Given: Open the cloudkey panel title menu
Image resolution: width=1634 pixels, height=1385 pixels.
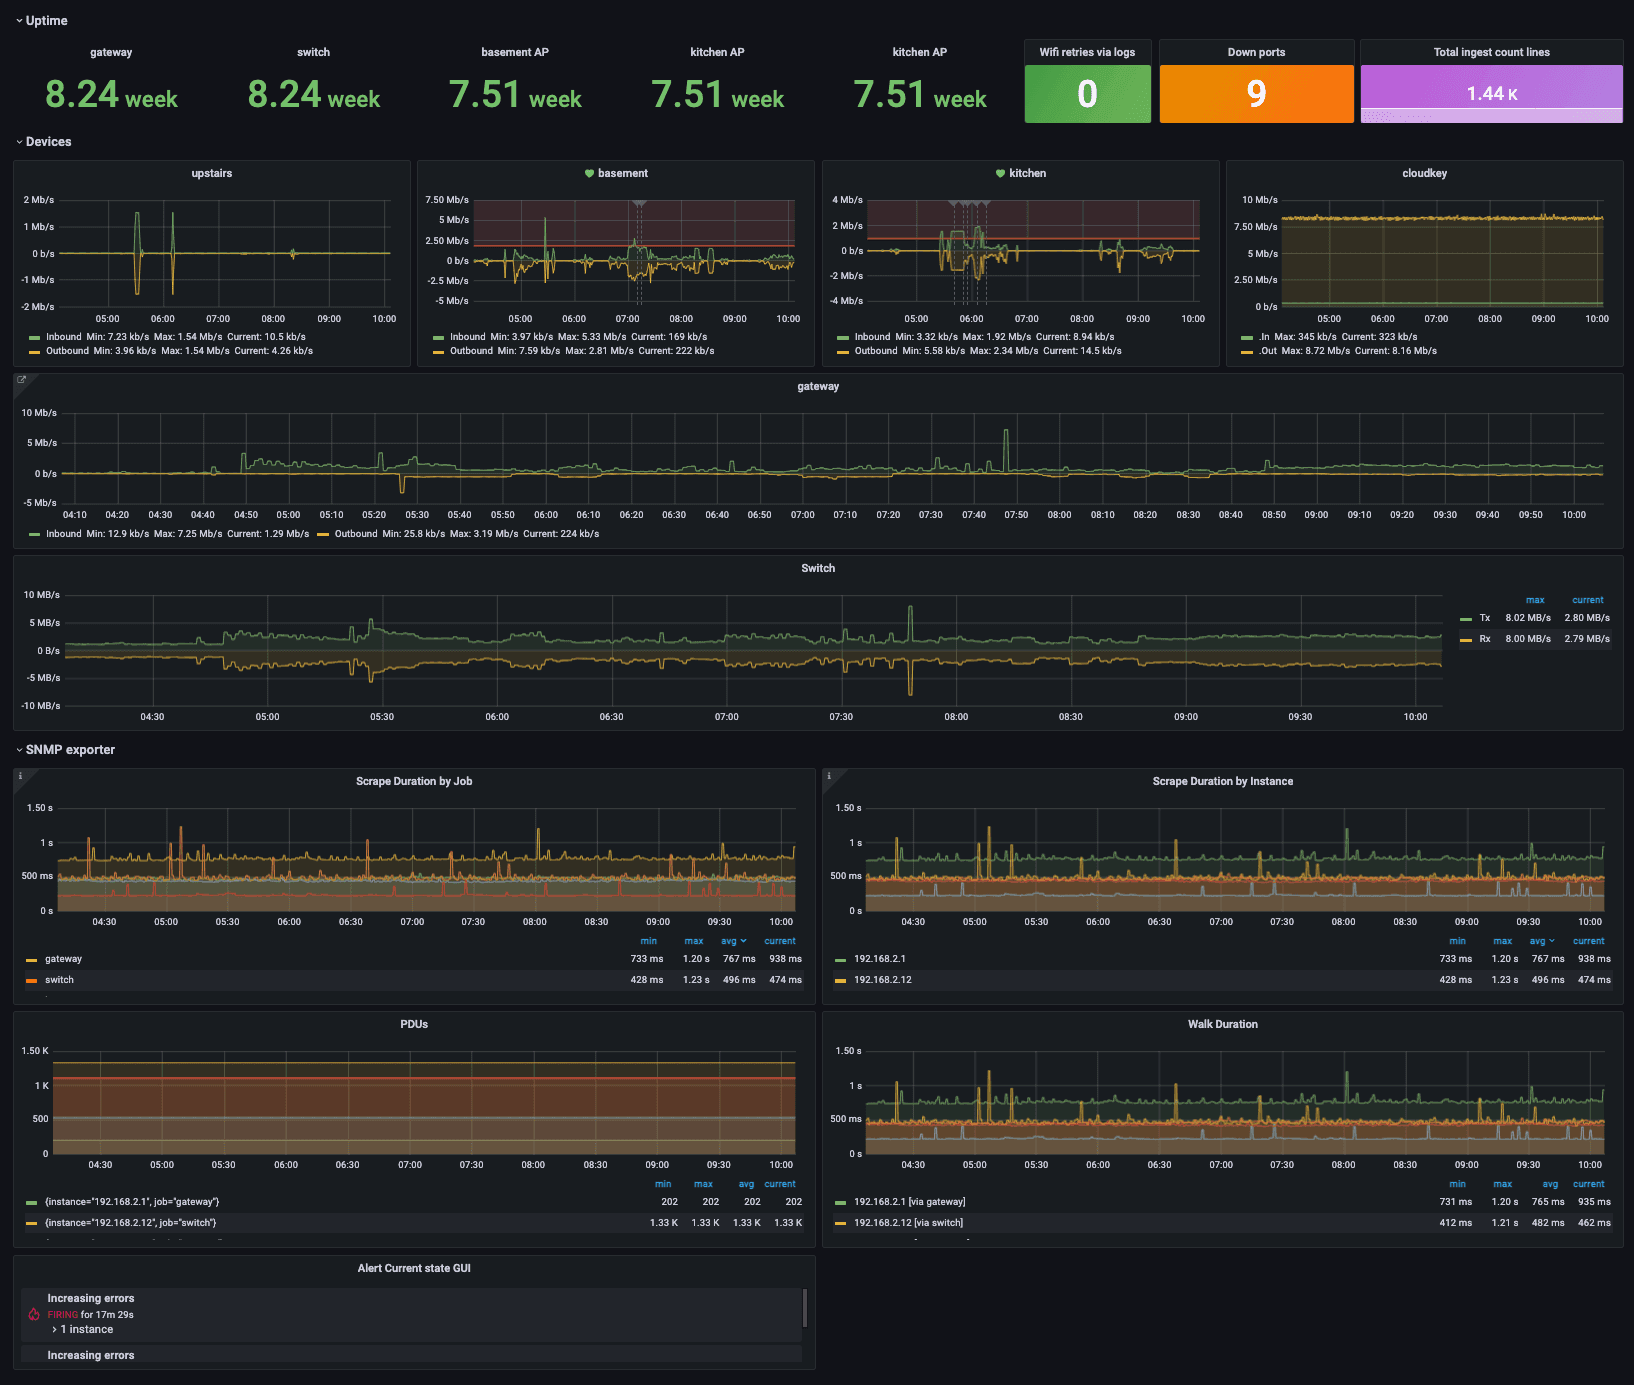Looking at the screenshot, I should [1424, 173].
